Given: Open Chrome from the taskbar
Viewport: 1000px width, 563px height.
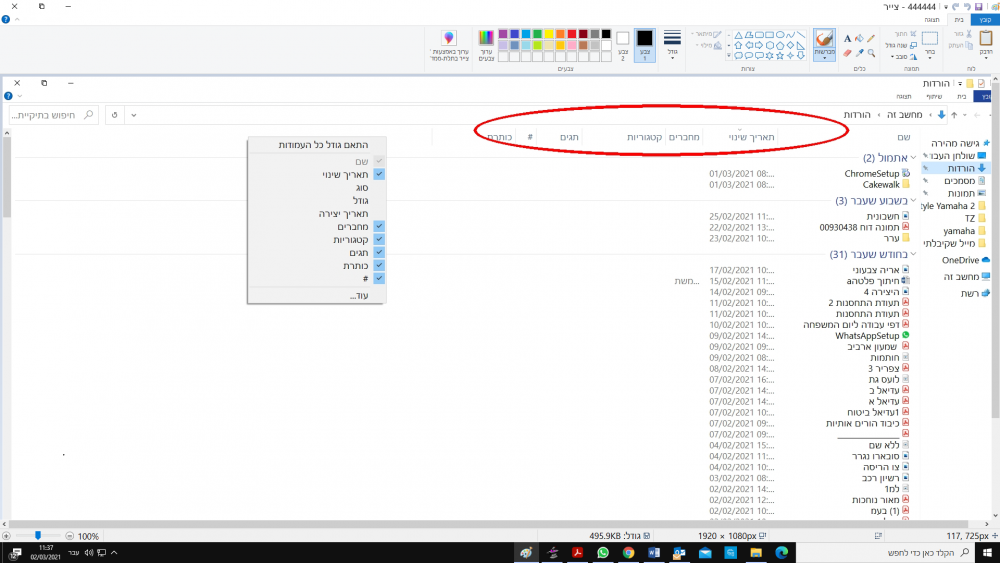Looking at the screenshot, I should tap(628, 553).
